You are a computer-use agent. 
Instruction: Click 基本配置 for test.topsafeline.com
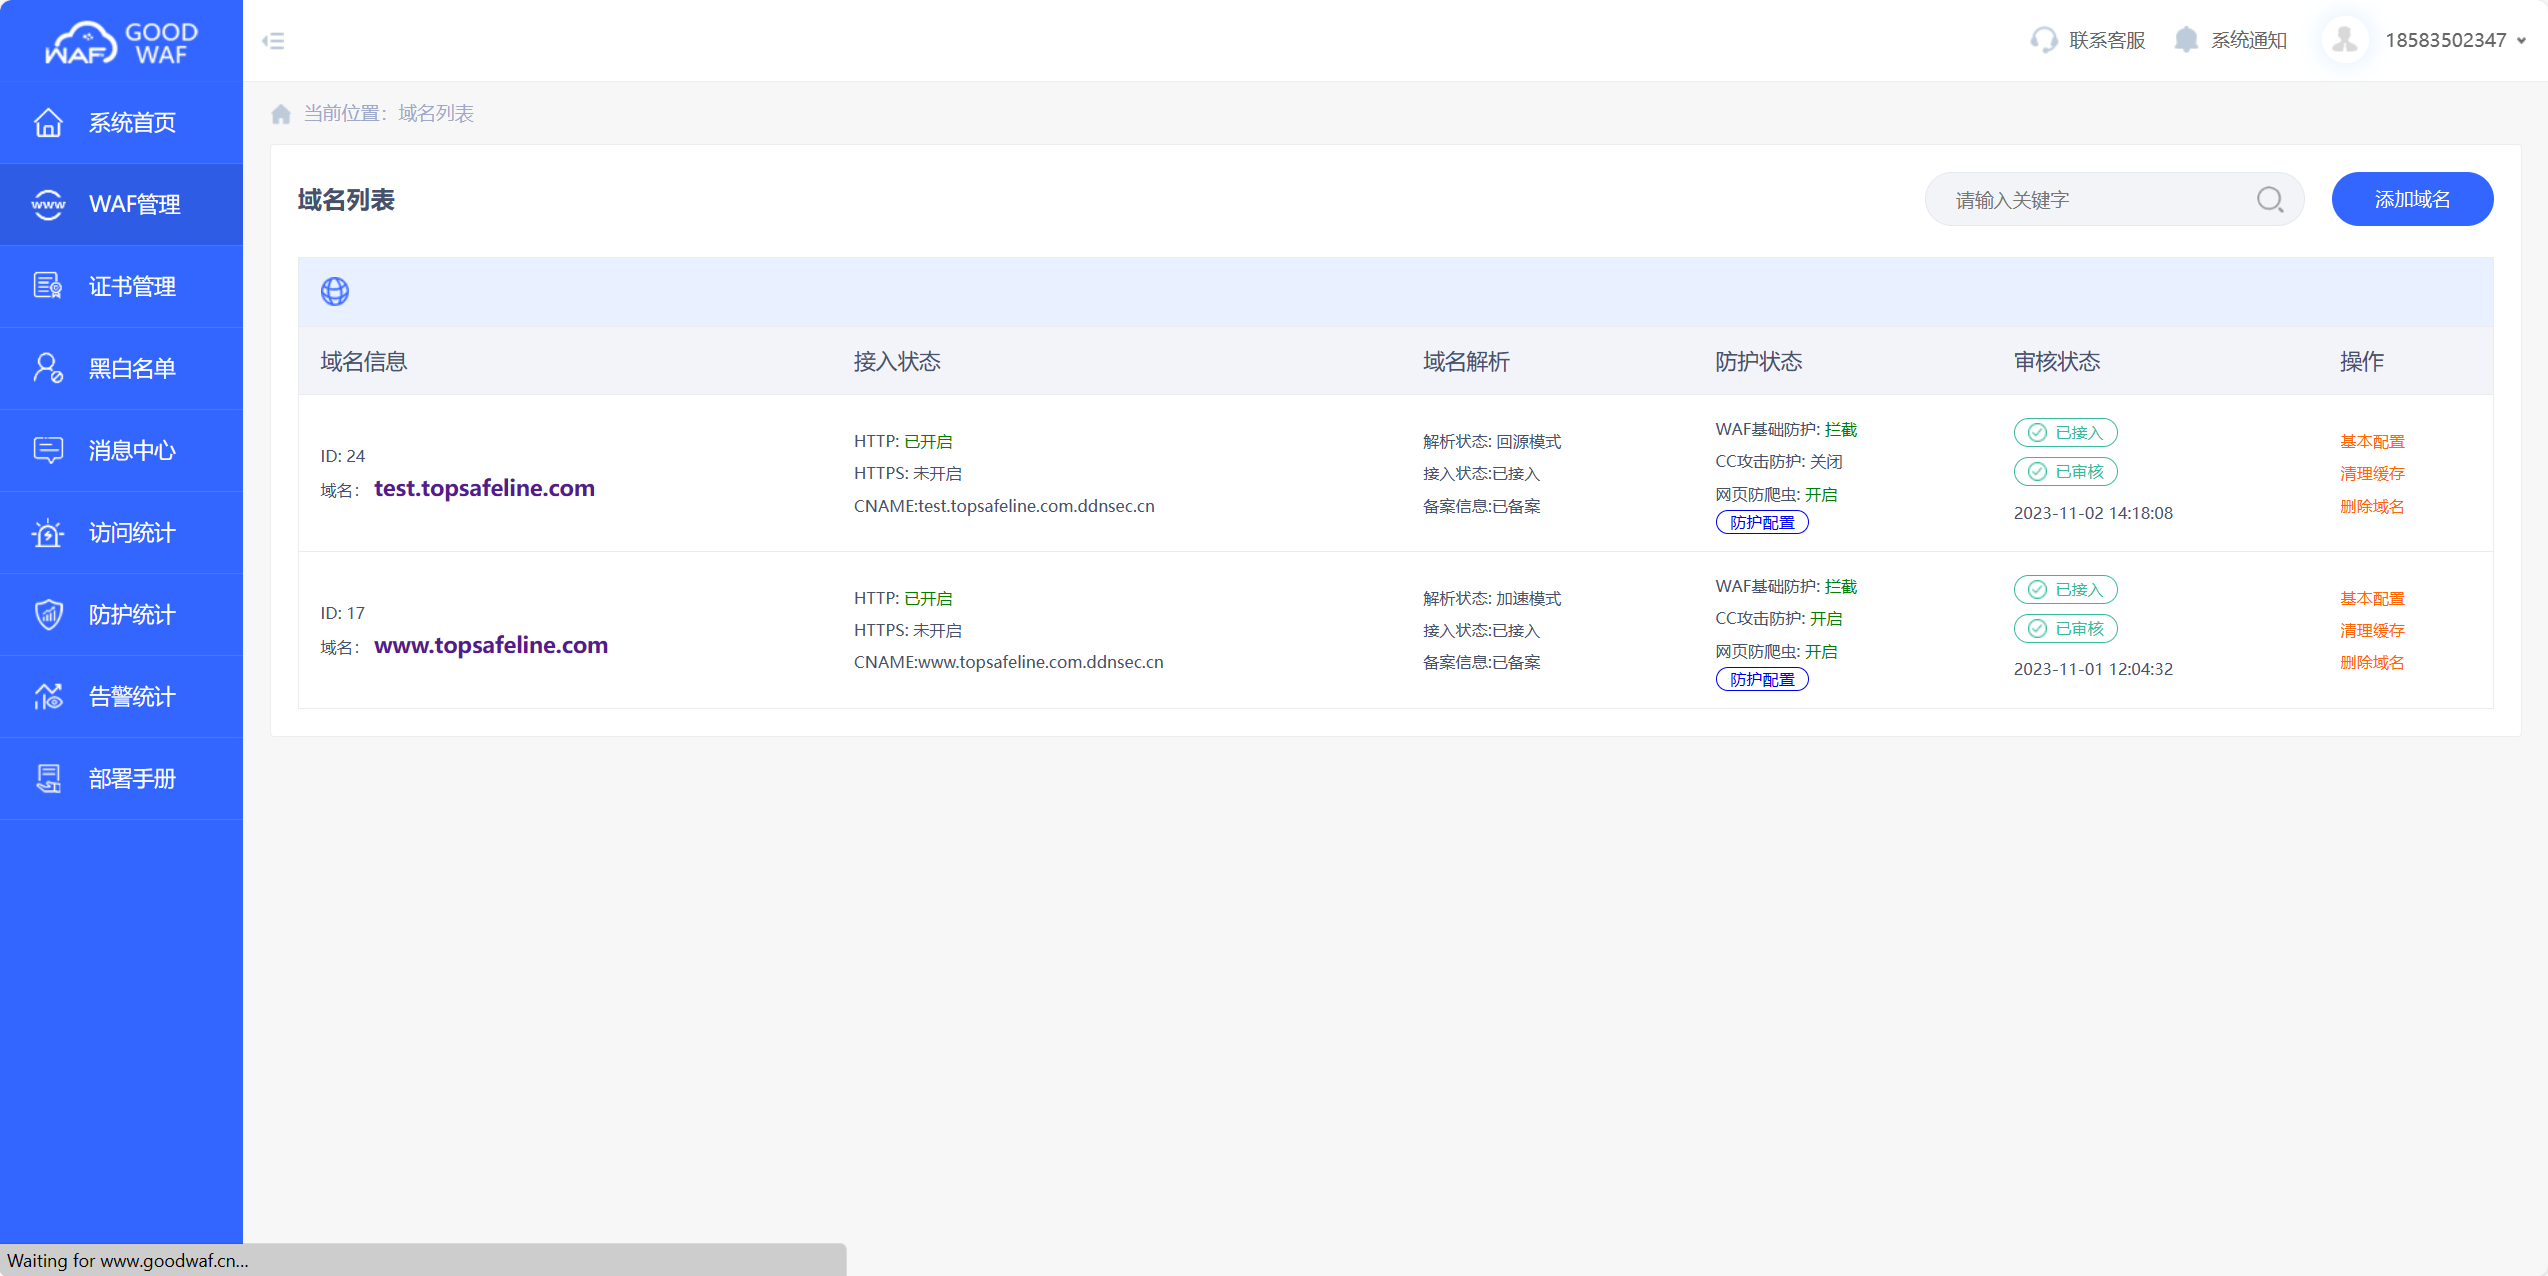tap(2372, 441)
